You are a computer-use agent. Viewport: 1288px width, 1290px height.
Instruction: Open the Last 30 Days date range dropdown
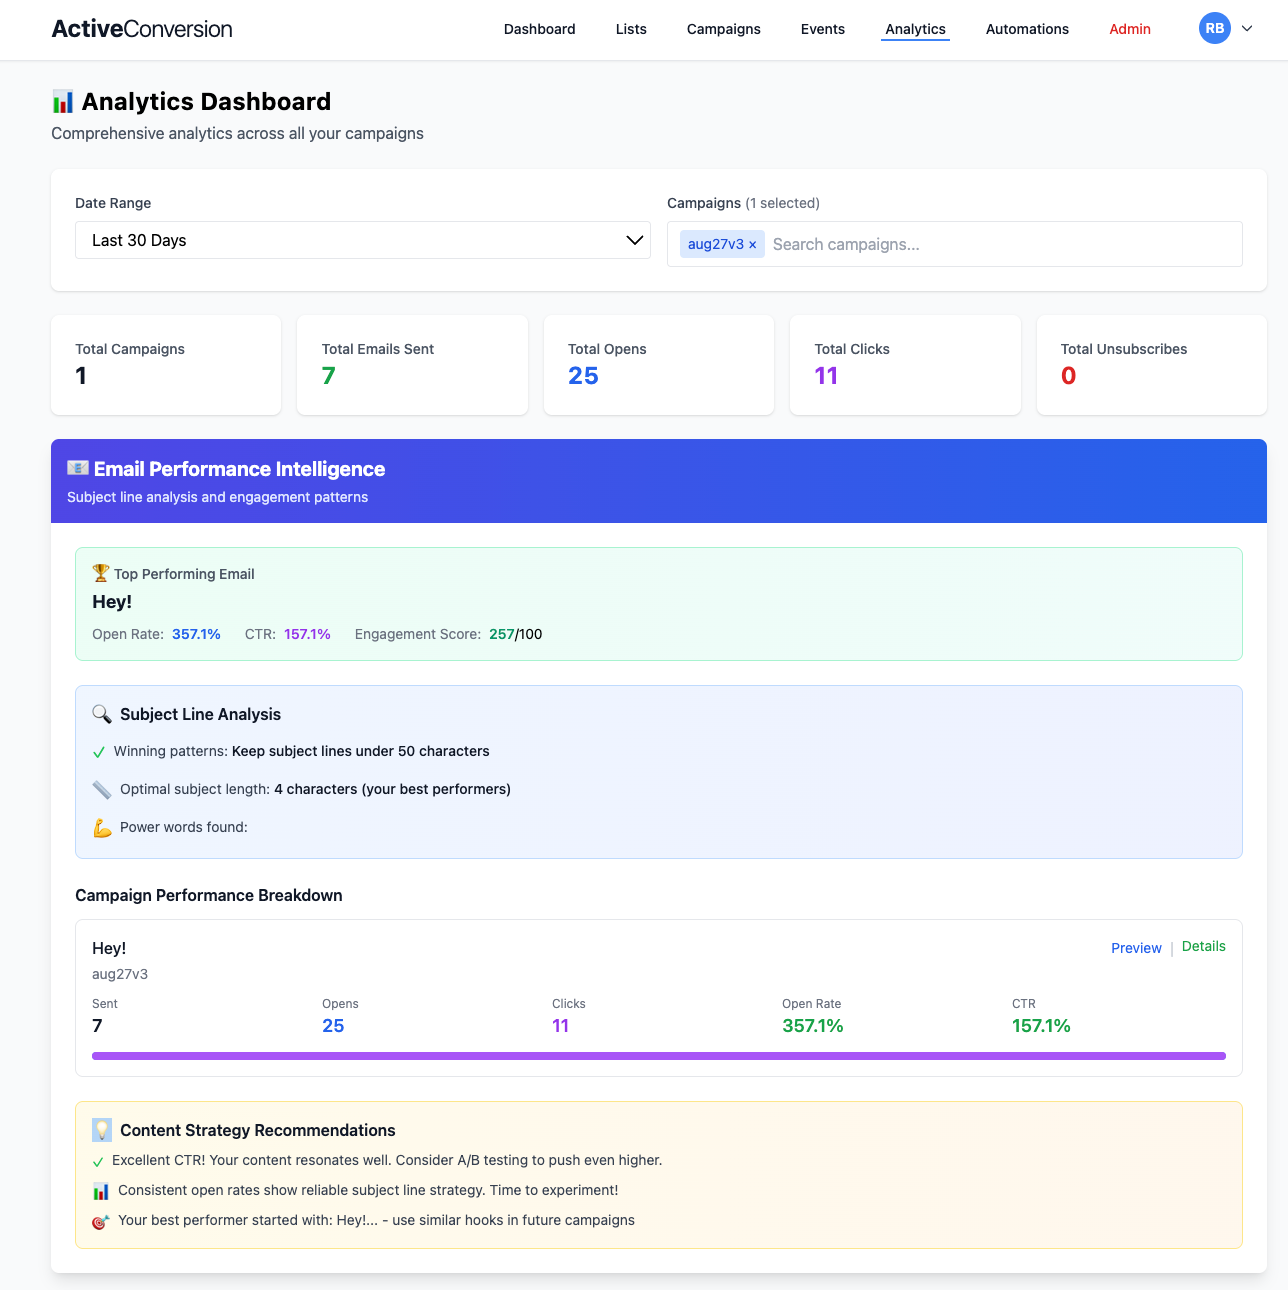(362, 240)
